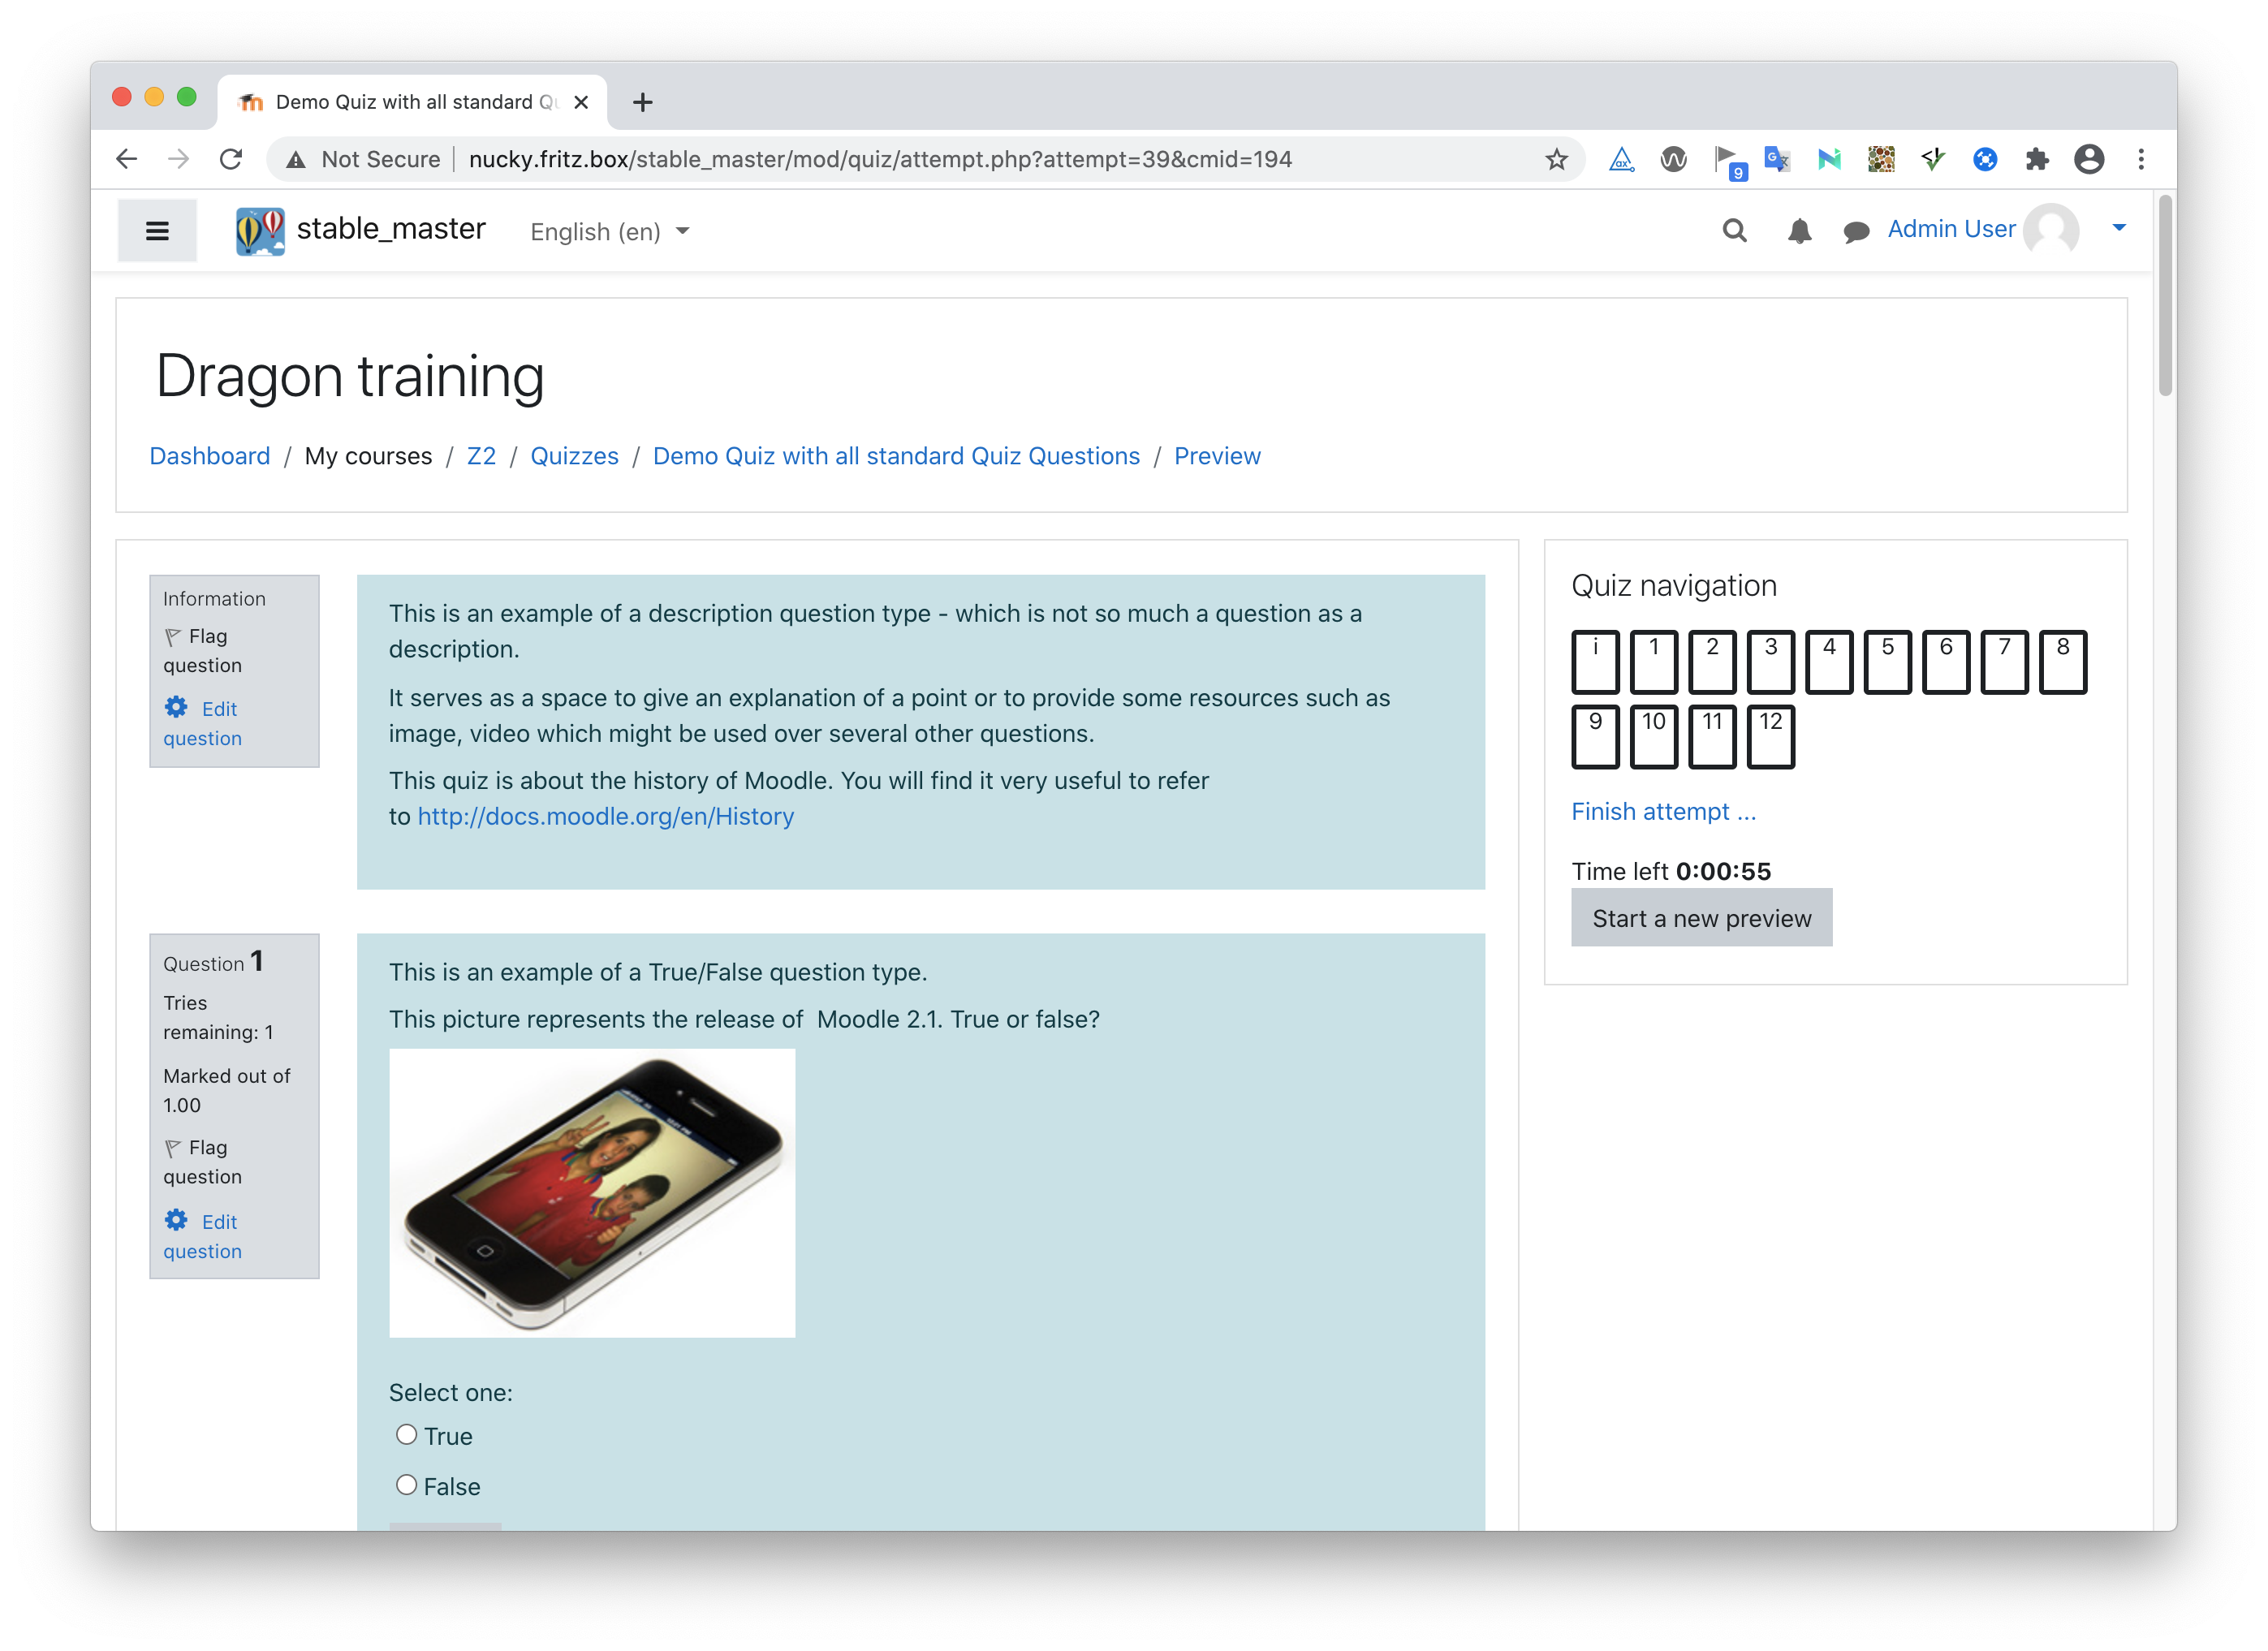The height and width of the screenshot is (1651, 2268).
Task: Open the hamburger side navigation menu
Action: point(157,231)
